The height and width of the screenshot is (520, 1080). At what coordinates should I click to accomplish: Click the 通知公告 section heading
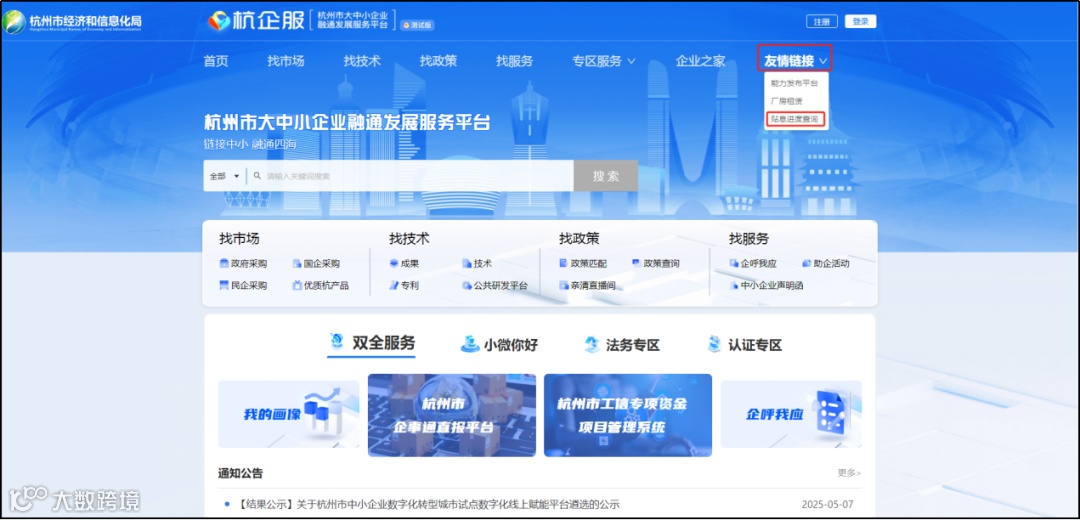pos(240,473)
